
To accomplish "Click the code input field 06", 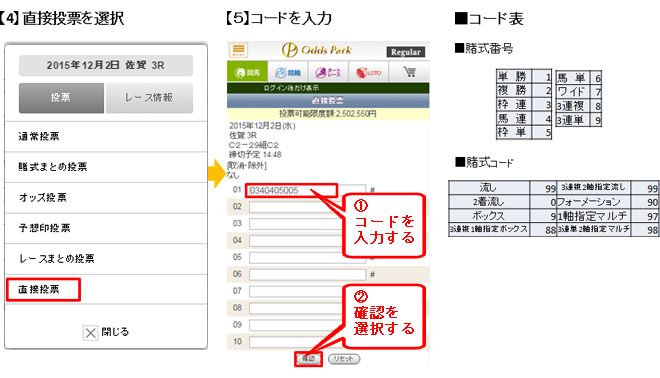I will [307, 274].
